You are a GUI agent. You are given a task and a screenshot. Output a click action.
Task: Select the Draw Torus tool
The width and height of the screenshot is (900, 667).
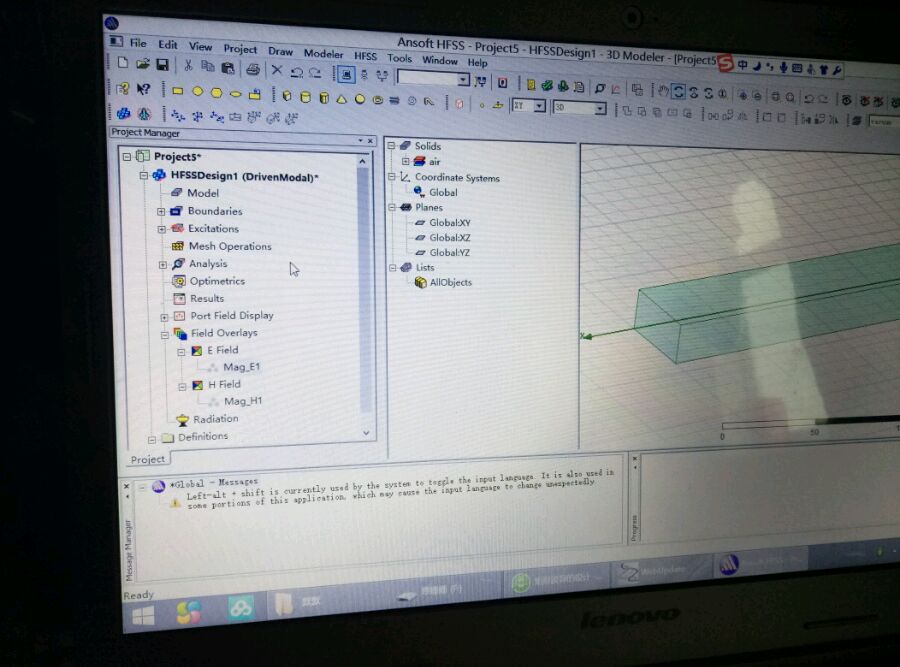click(x=377, y=100)
